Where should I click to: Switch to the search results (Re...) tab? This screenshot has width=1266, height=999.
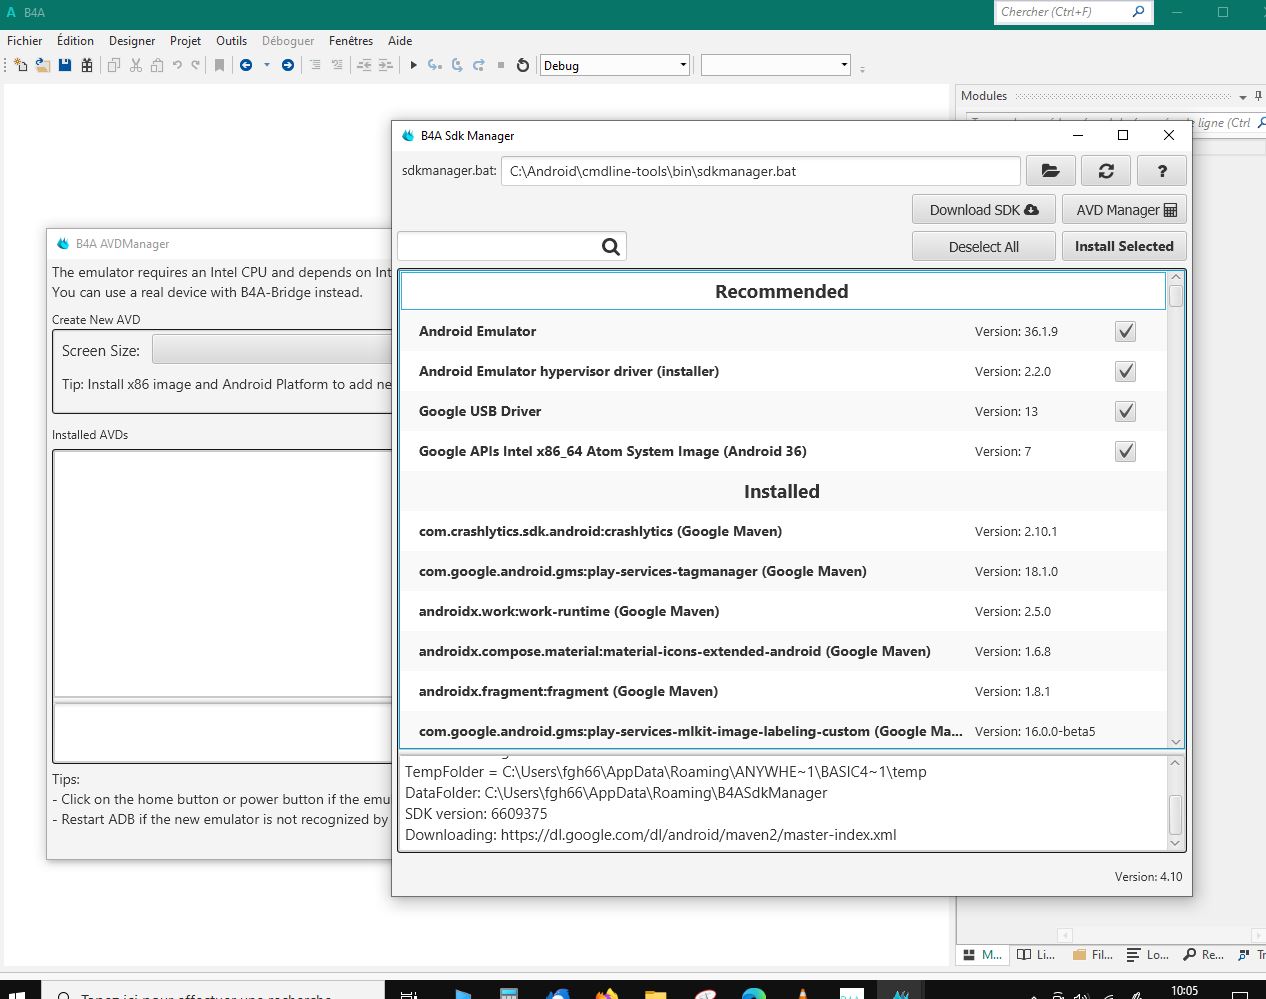coord(1204,955)
